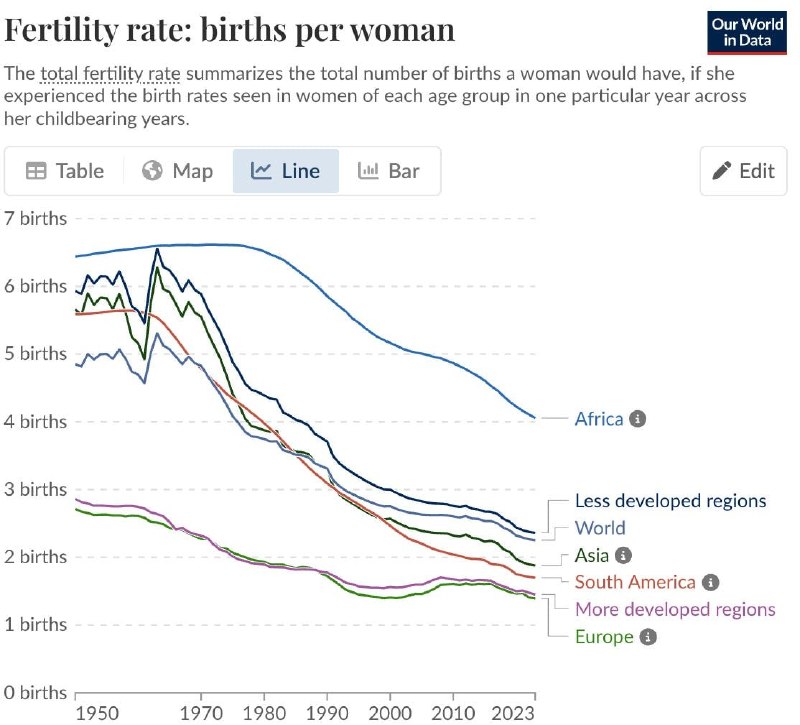
Task: Select the World legend label
Action: tap(600, 528)
